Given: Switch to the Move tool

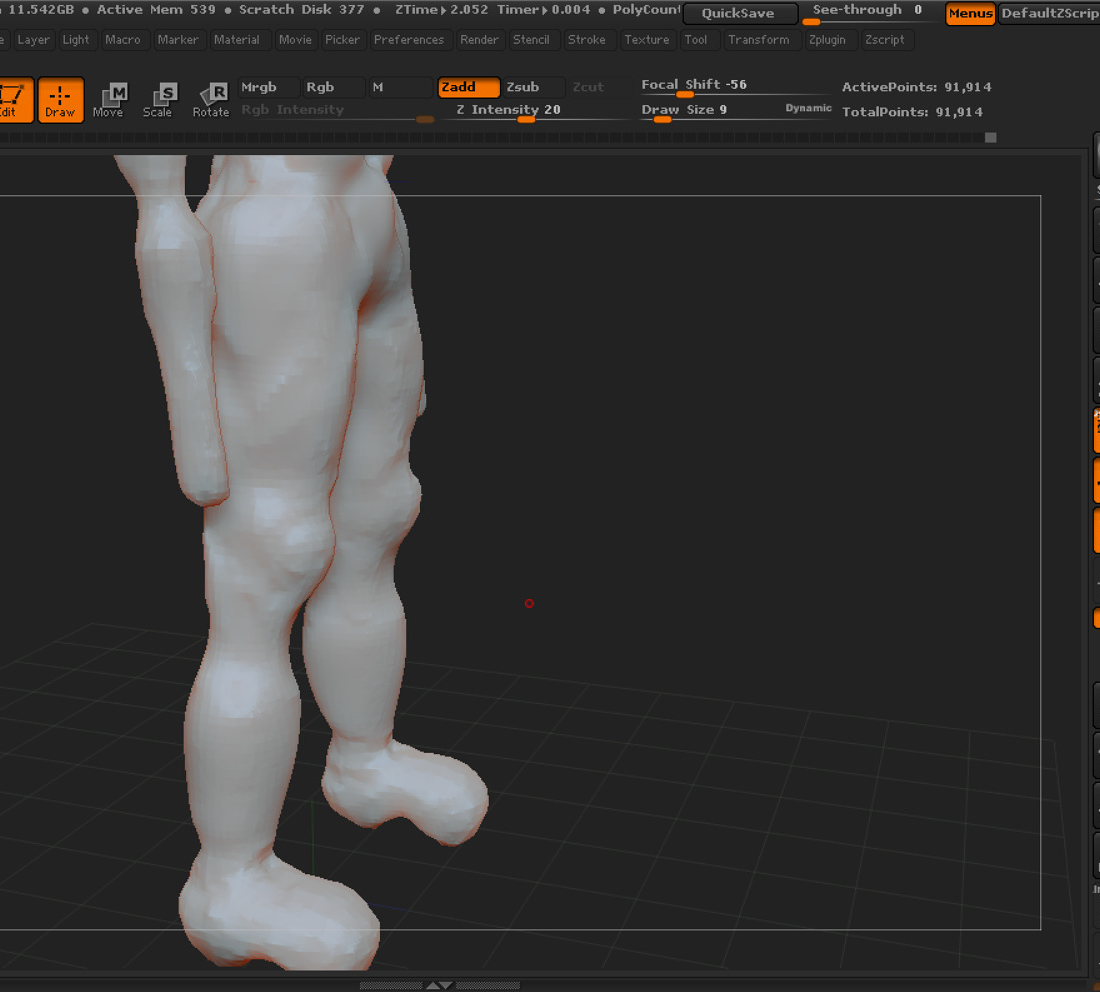Looking at the screenshot, I should 108,100.
